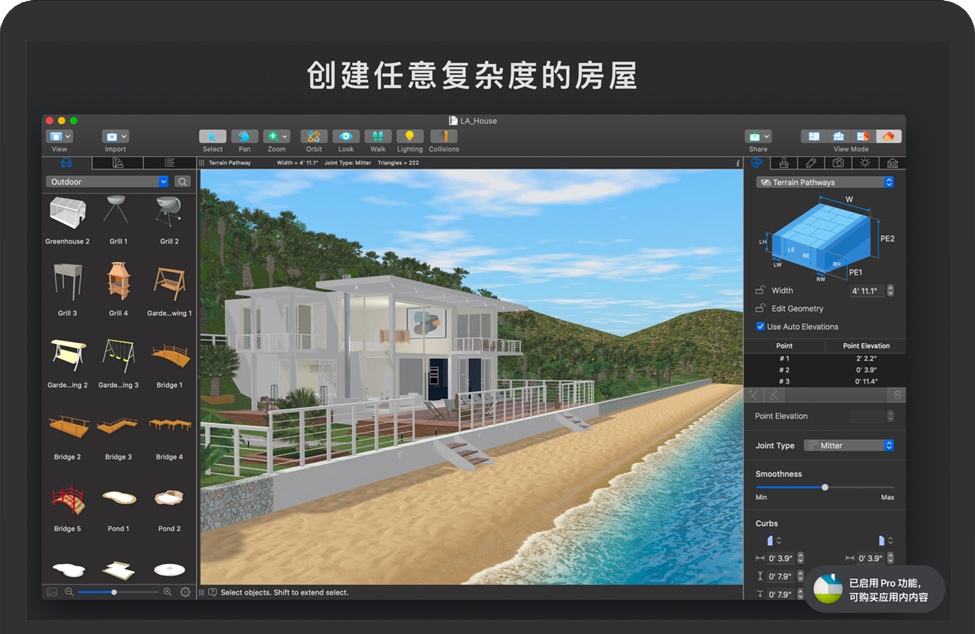Click the Point Elevation stepper
This screenshot has width=975, height=634.
coord(890,416)
